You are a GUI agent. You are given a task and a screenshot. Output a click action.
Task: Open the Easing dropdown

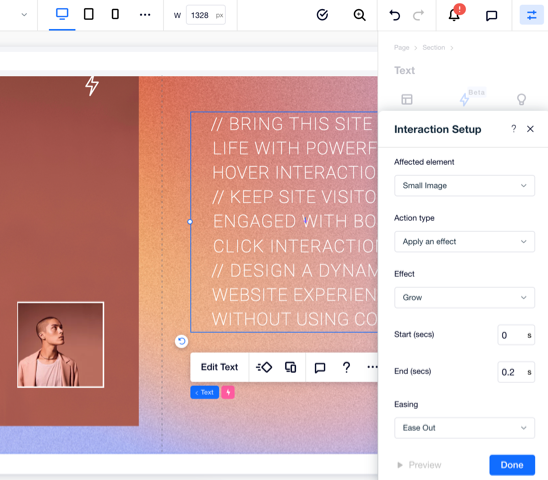464,428
